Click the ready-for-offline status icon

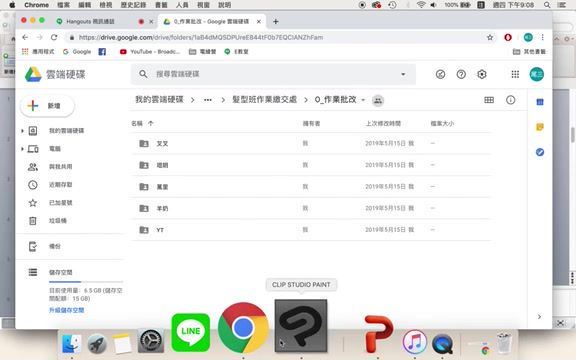pyautogui.click(x=440, y=75)
